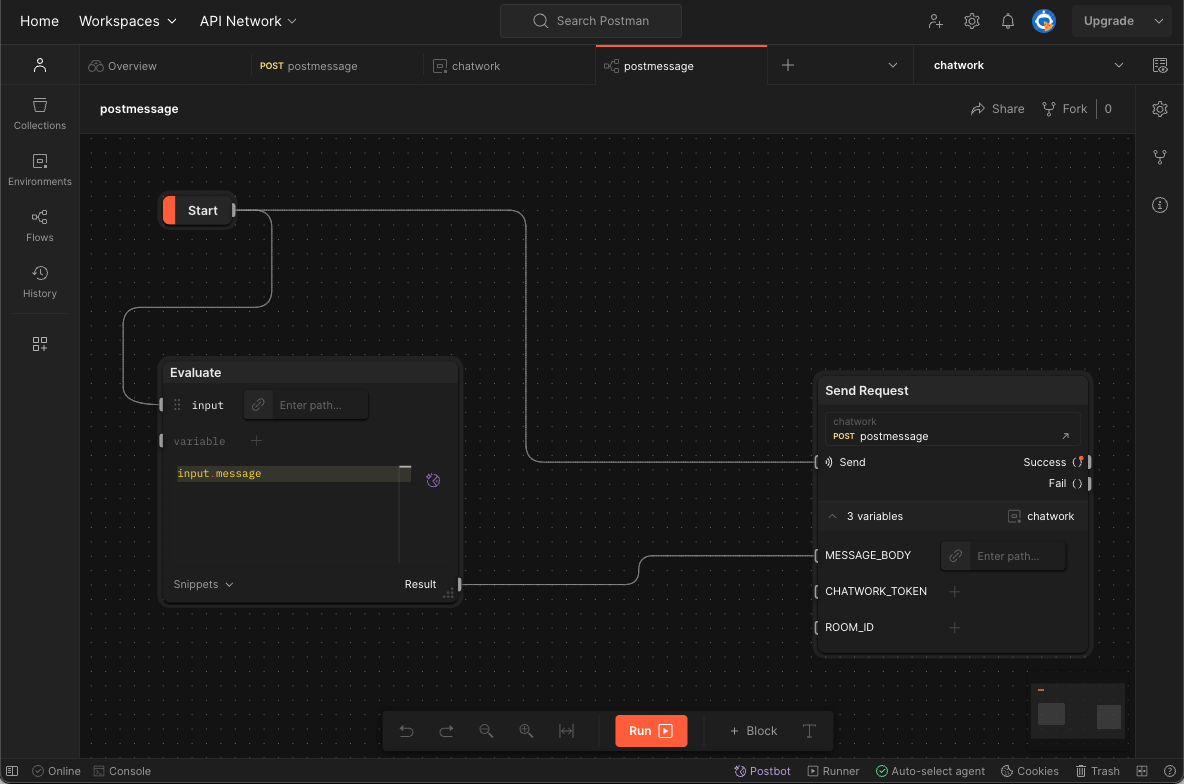The height and width of the screenshot is (784, 1184).
Task: Open the History sidebar panel
Action: [x=39, y=281]
